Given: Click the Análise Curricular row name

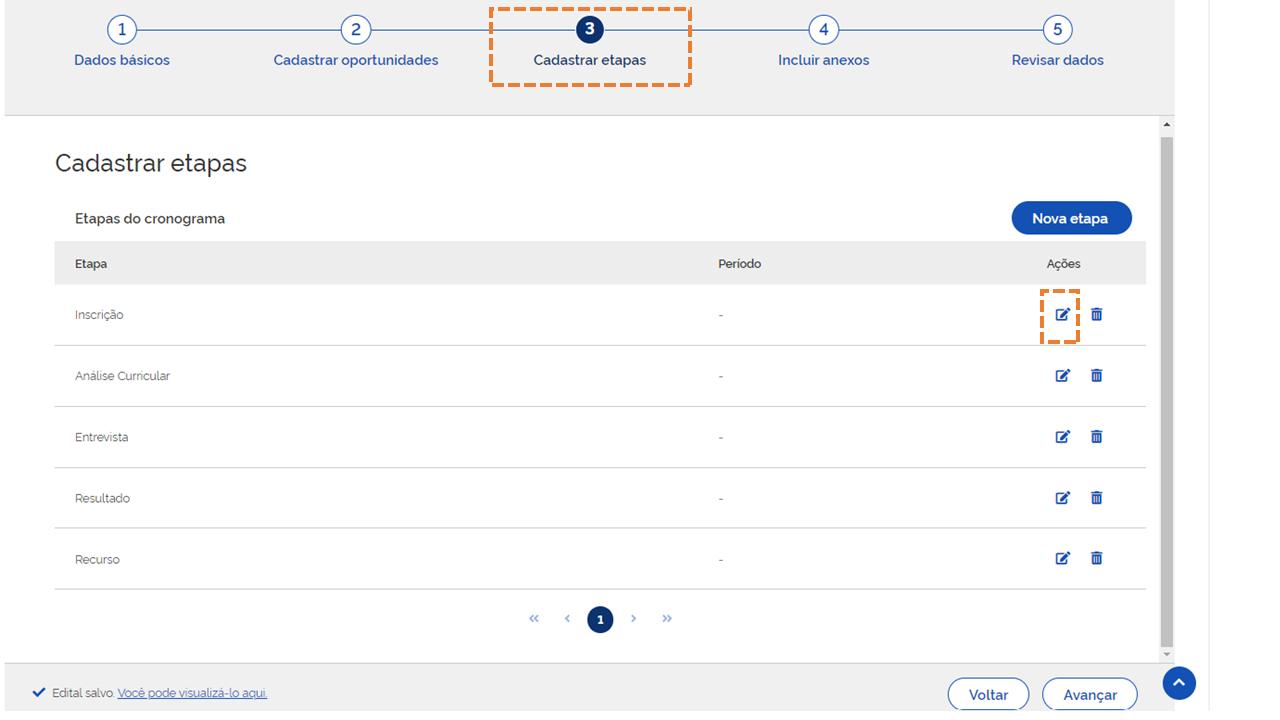Looking at the screenshot, I should (x=122, y=376).
